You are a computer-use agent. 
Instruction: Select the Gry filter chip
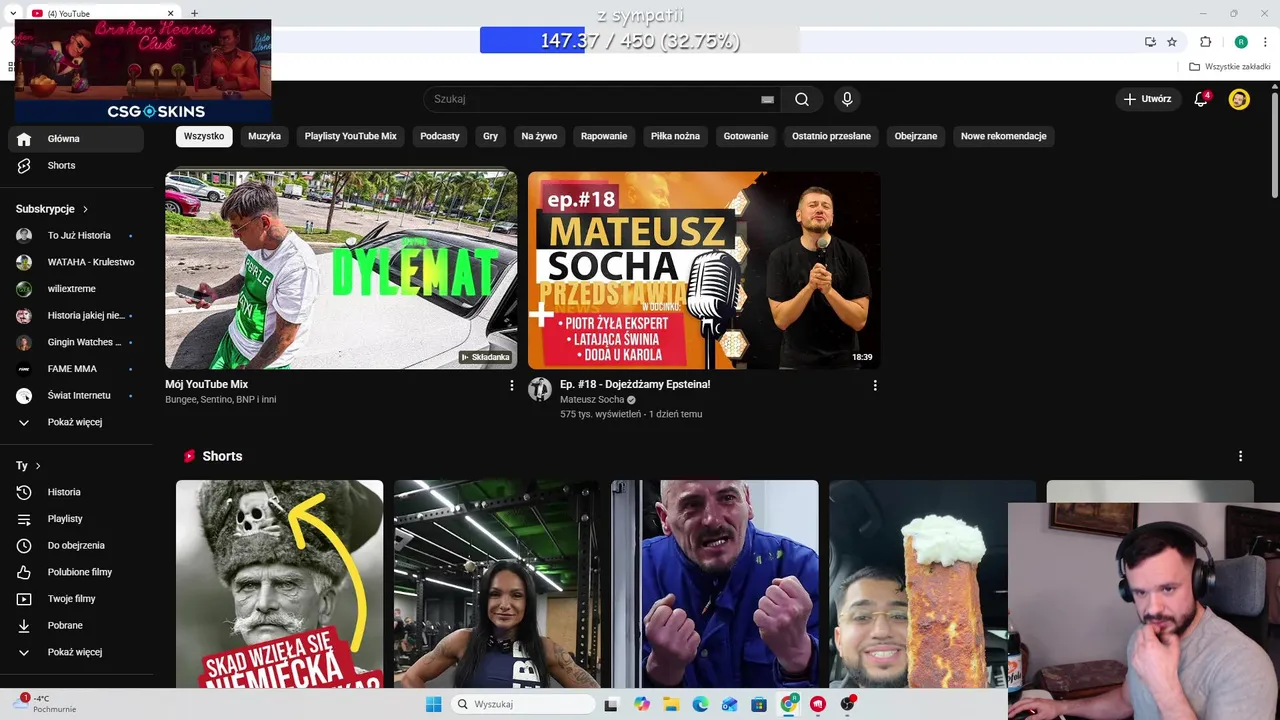pyautogui.click(x=491, y=136)
